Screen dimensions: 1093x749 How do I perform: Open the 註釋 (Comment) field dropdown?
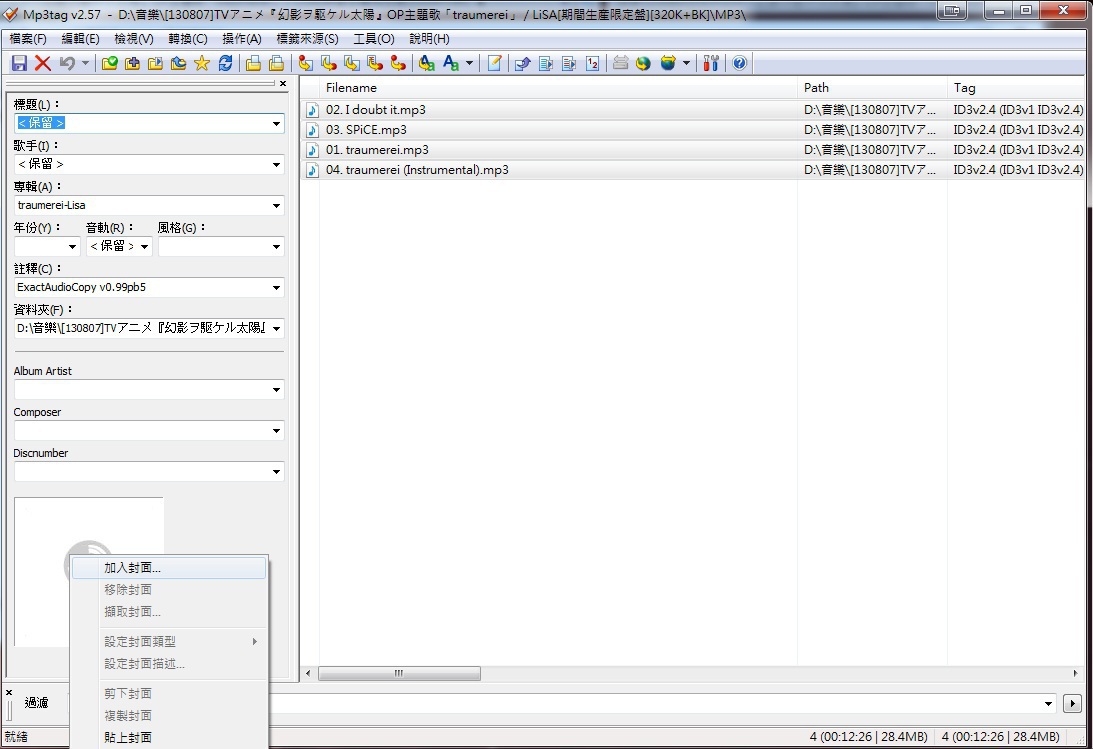277,288
